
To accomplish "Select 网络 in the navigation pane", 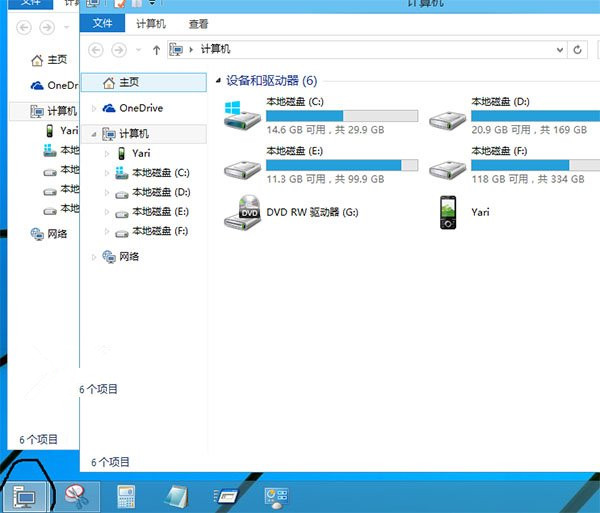I will click(x=129, y=256).
